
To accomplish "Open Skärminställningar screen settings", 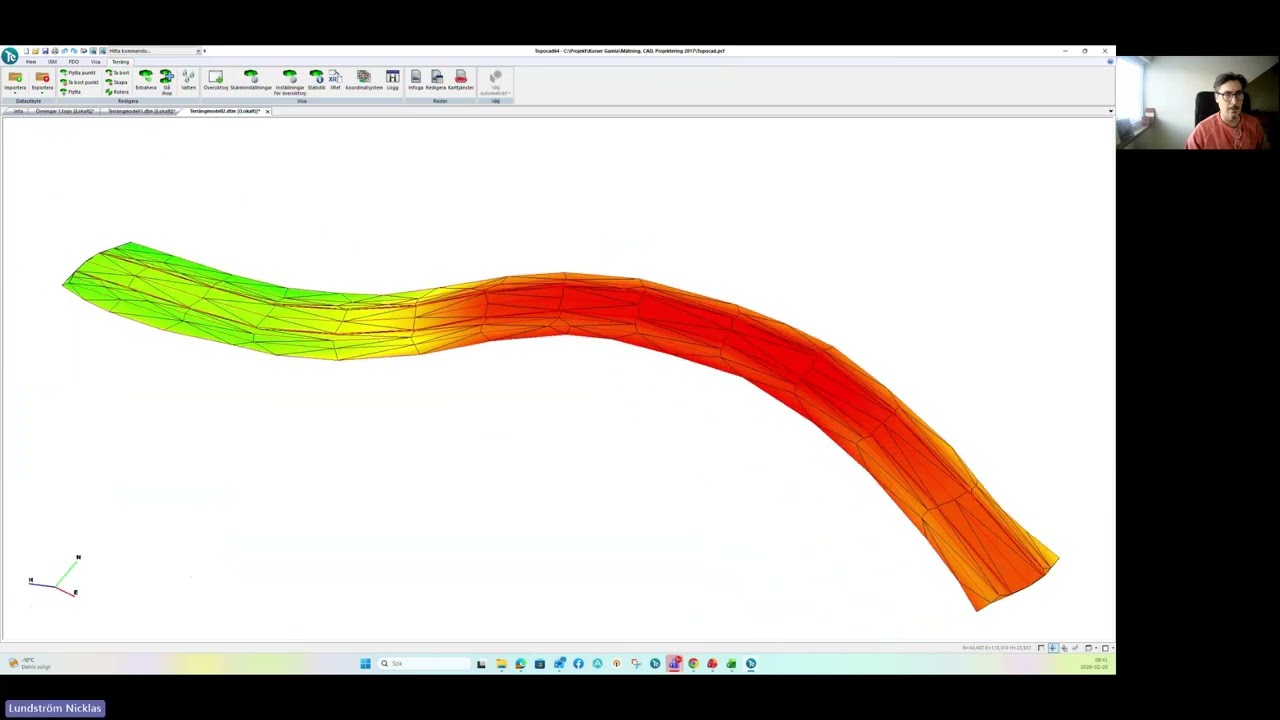I will click(x=251, y=80).
